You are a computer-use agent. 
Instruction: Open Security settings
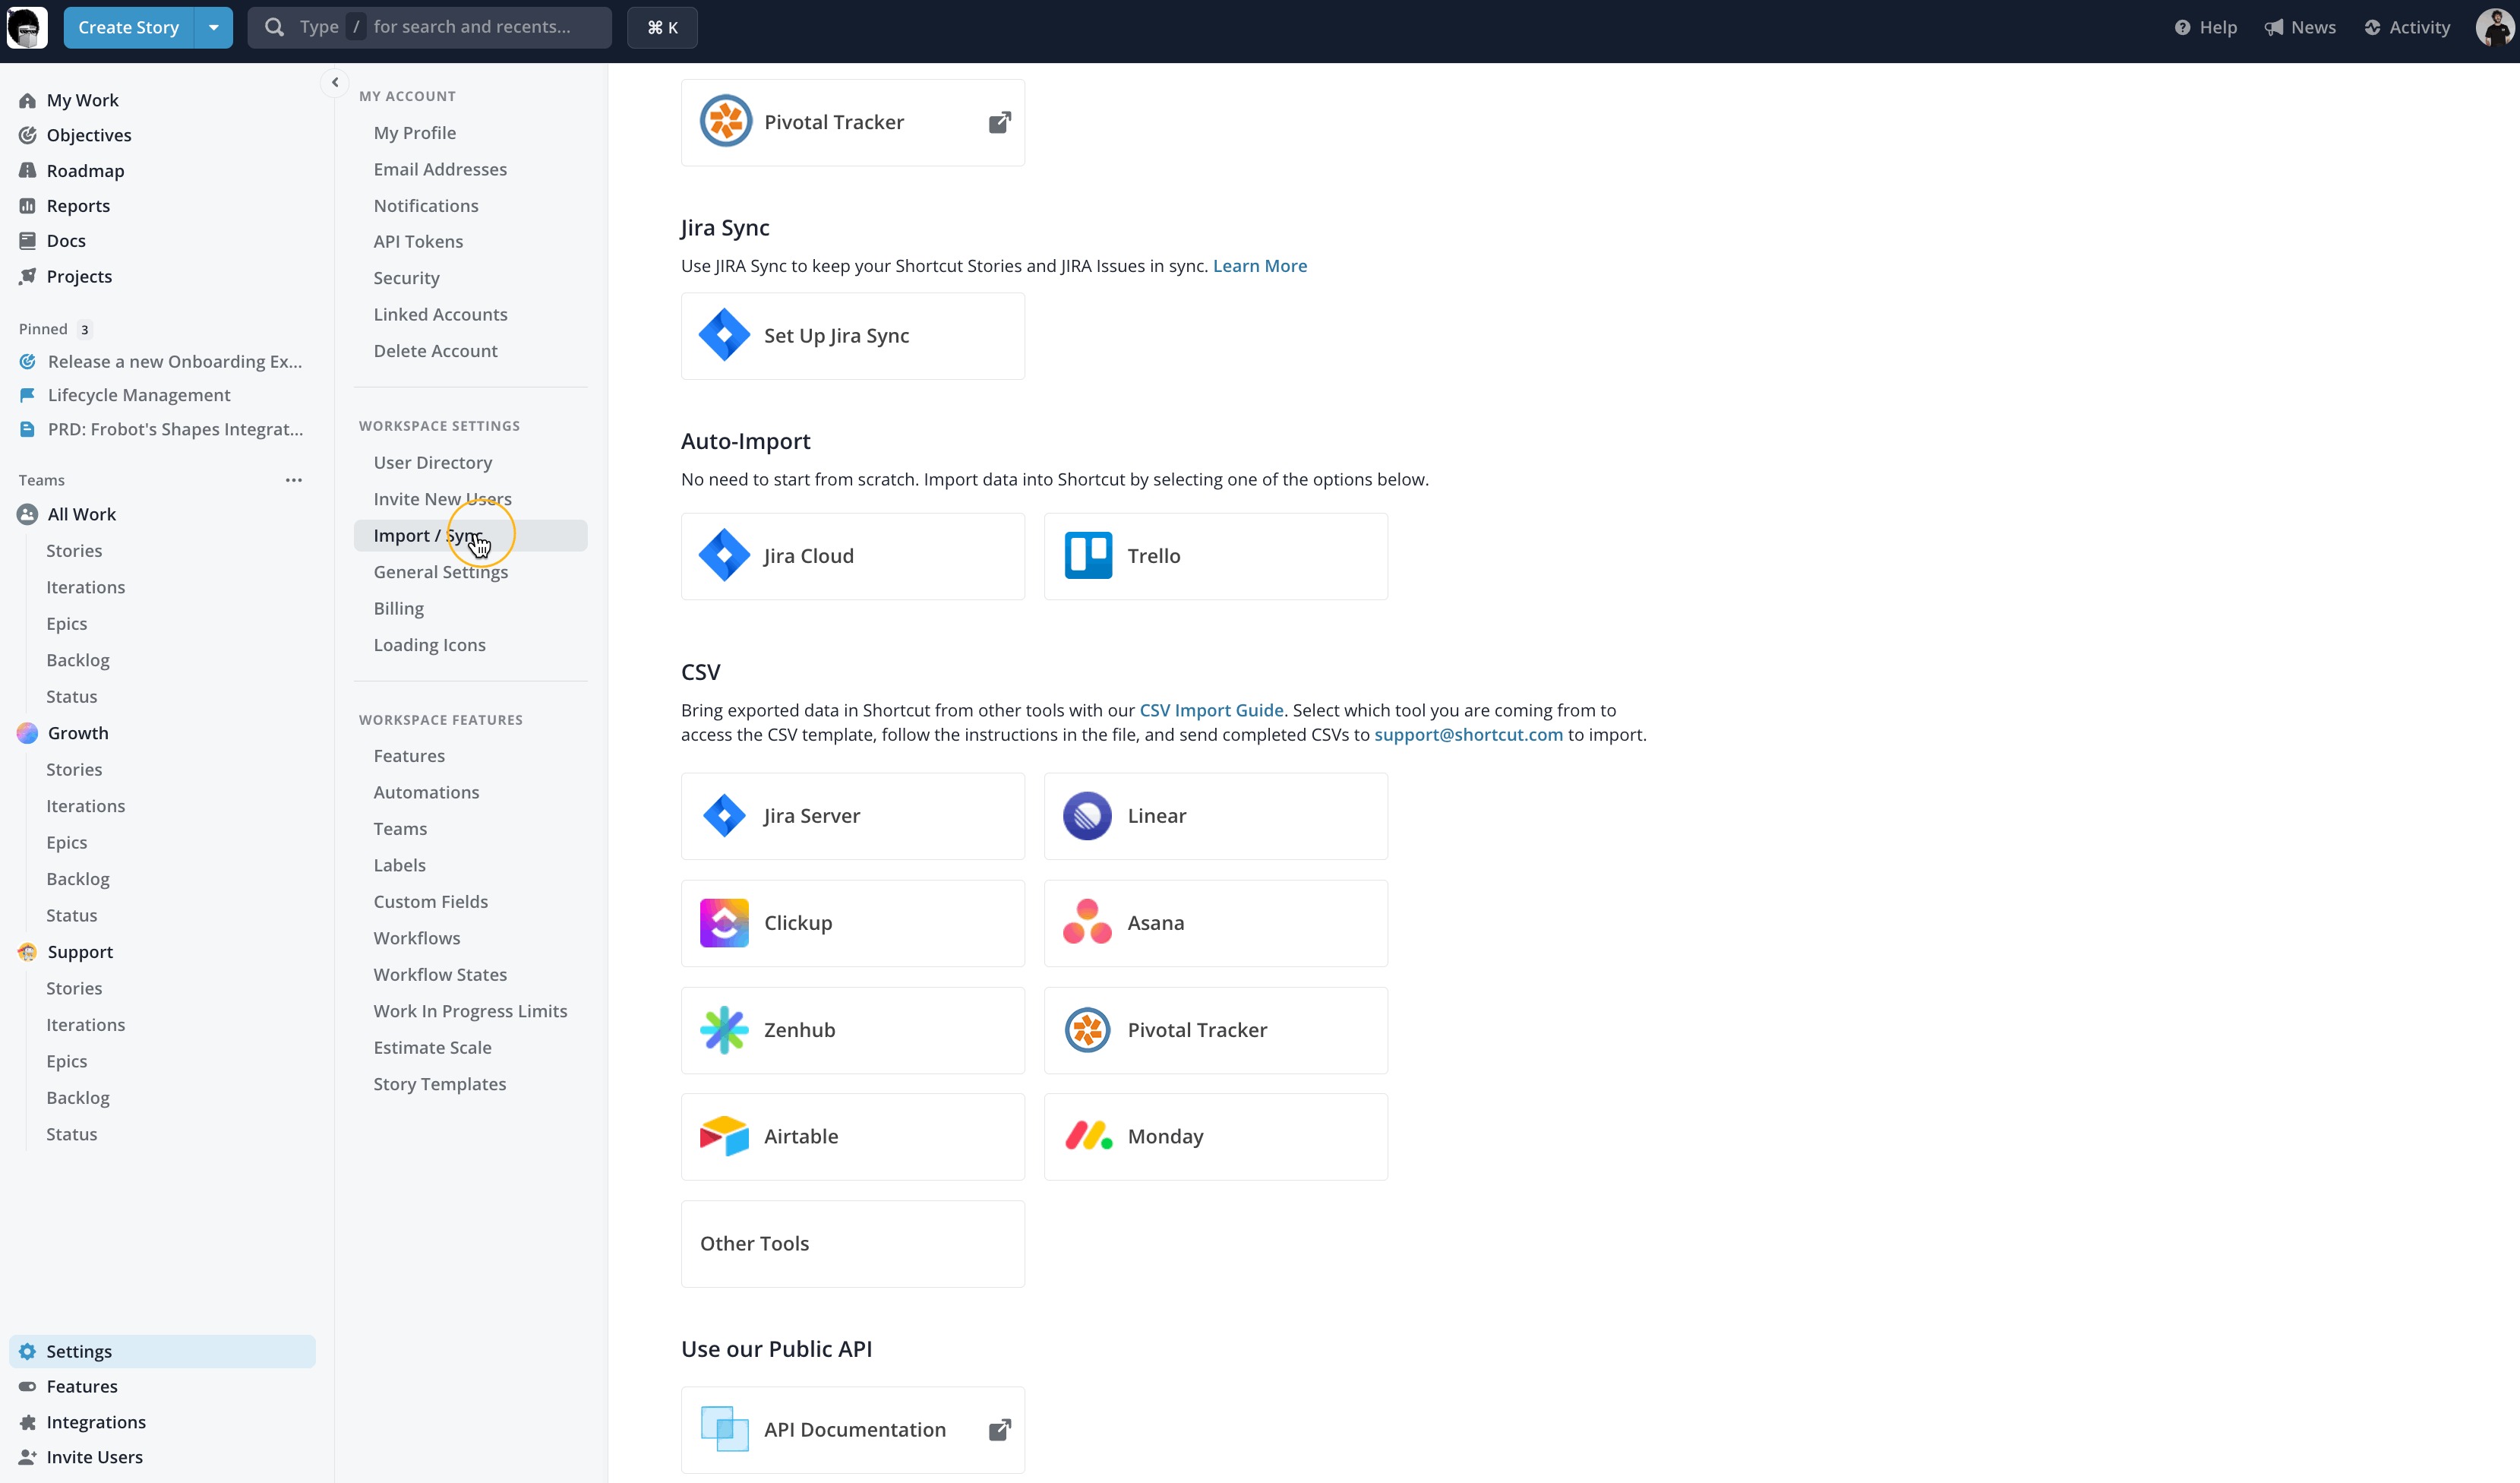407,279
